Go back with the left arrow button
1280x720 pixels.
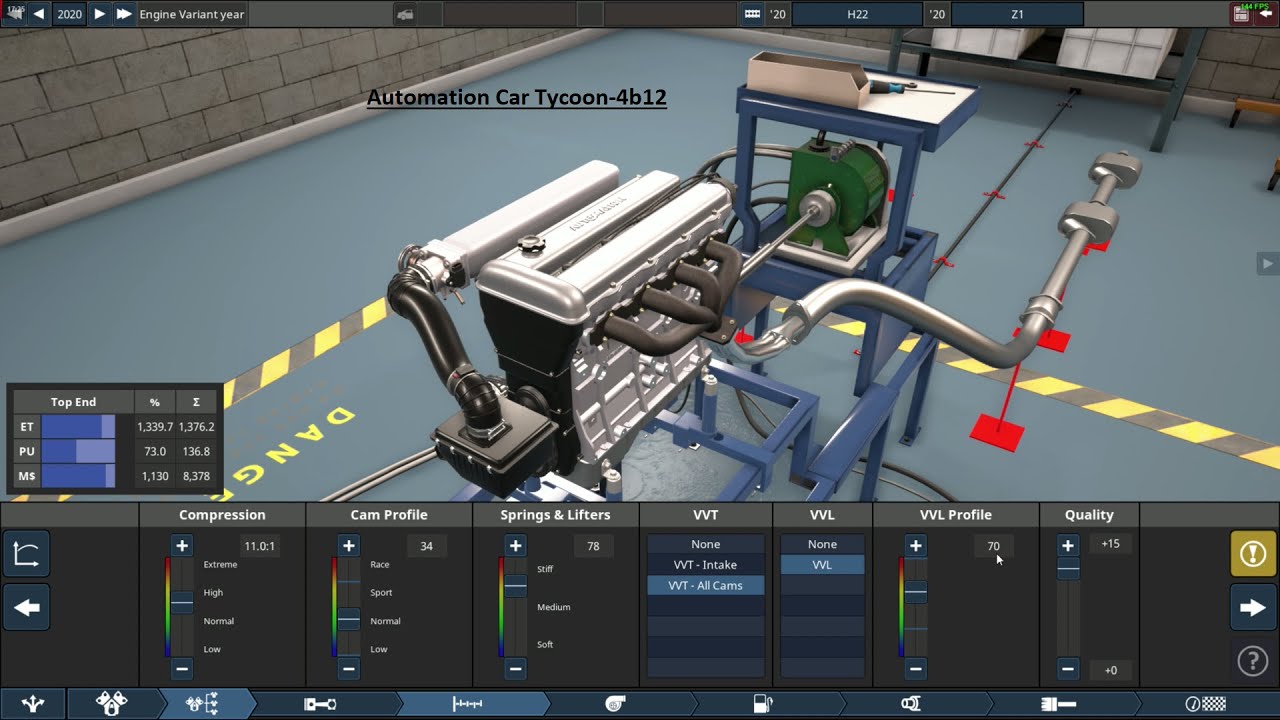(x=26, y=607)
